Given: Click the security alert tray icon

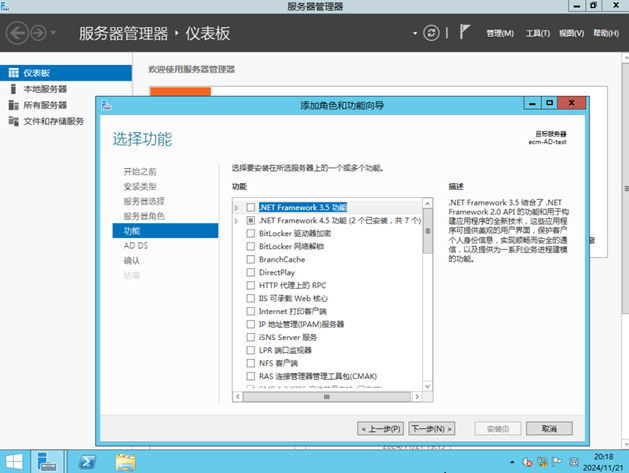Looking at the screenshot, I should click(x=527, y=462).
